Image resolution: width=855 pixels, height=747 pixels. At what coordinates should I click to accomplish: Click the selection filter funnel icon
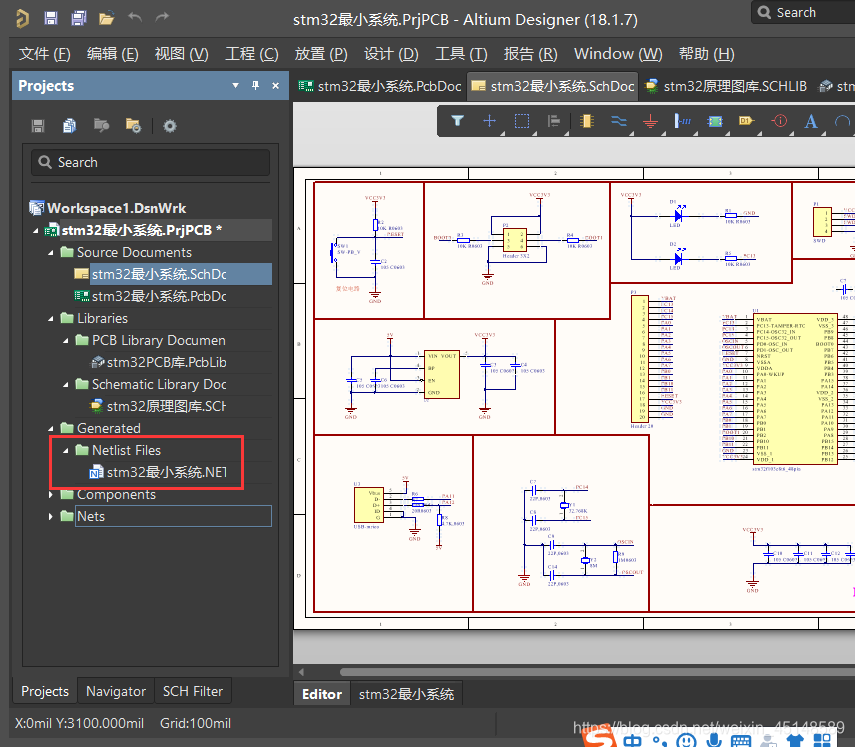[x=458, y=121]
